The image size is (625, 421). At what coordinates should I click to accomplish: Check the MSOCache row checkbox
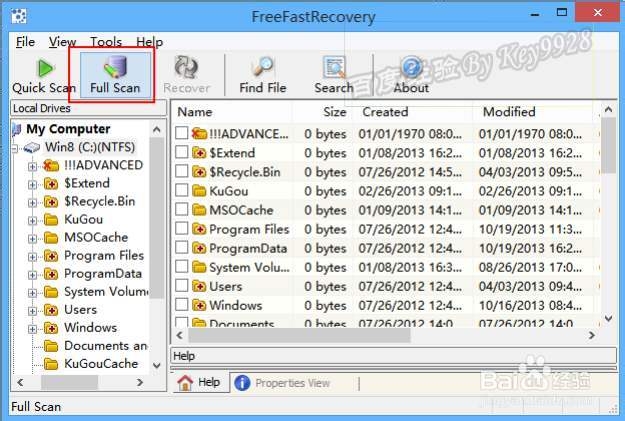coord(182,209)
